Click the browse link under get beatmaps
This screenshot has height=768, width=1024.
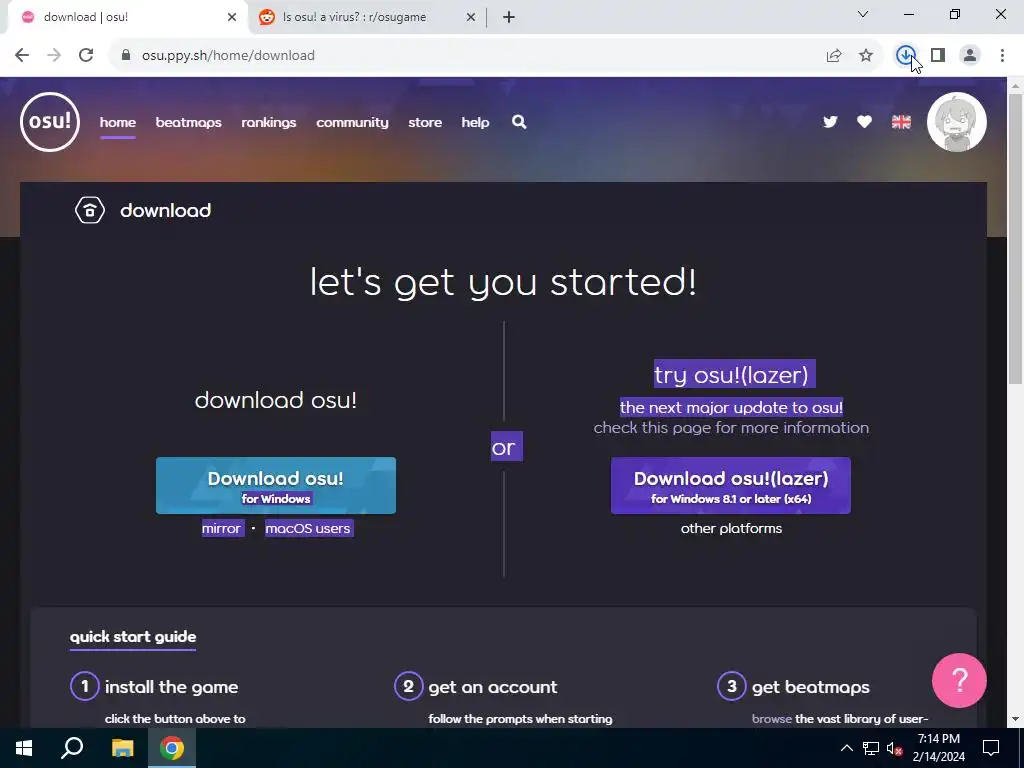771,719
